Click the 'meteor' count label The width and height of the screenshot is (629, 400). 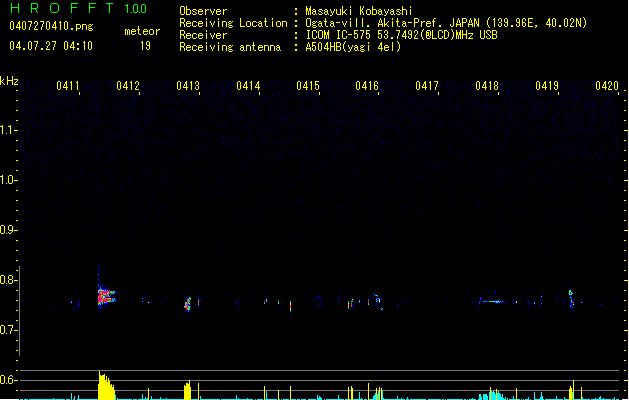[142, 31]
